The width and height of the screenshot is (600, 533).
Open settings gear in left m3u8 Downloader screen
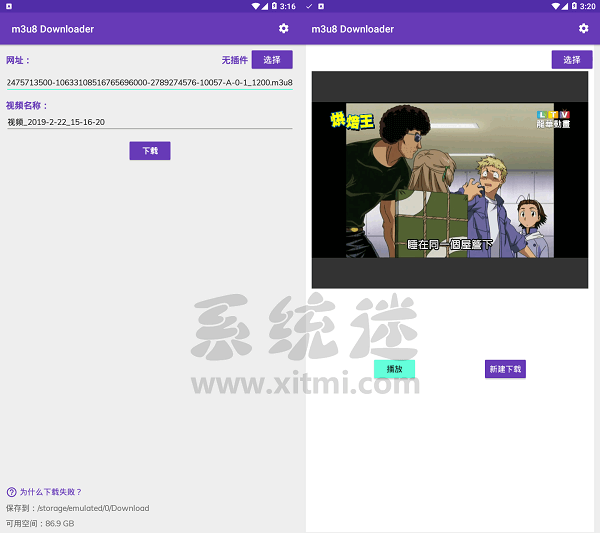coord(284,29)
